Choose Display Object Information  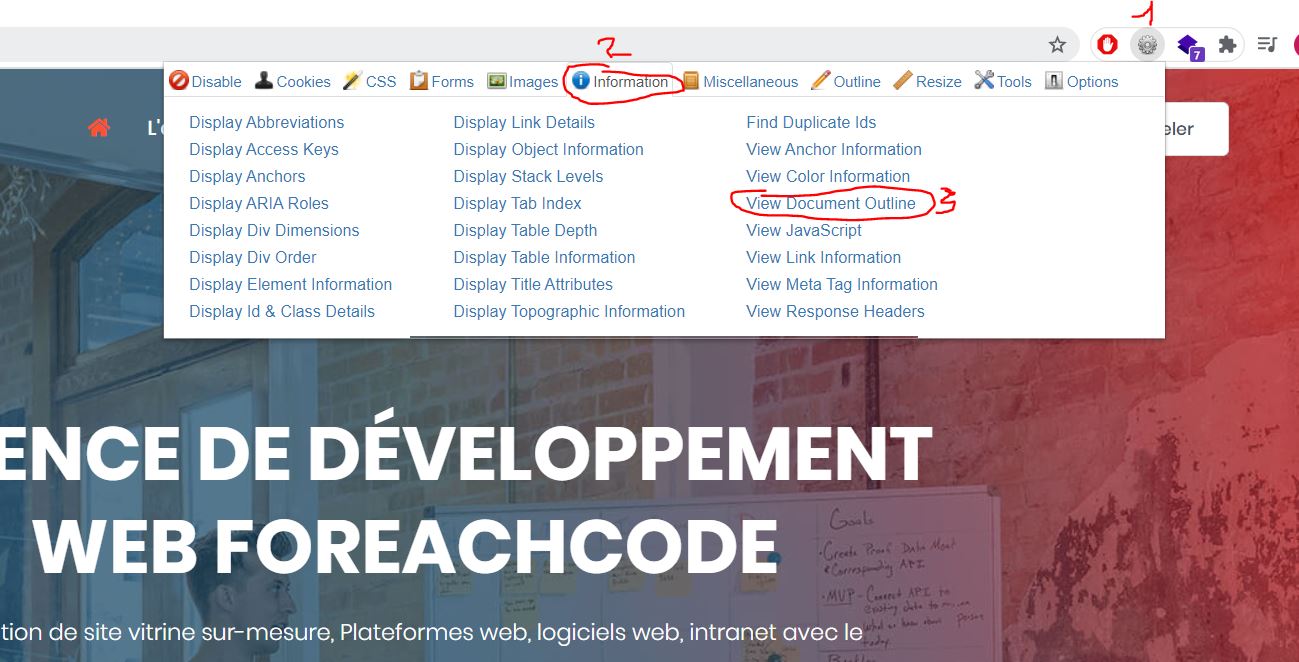[548, 149]
